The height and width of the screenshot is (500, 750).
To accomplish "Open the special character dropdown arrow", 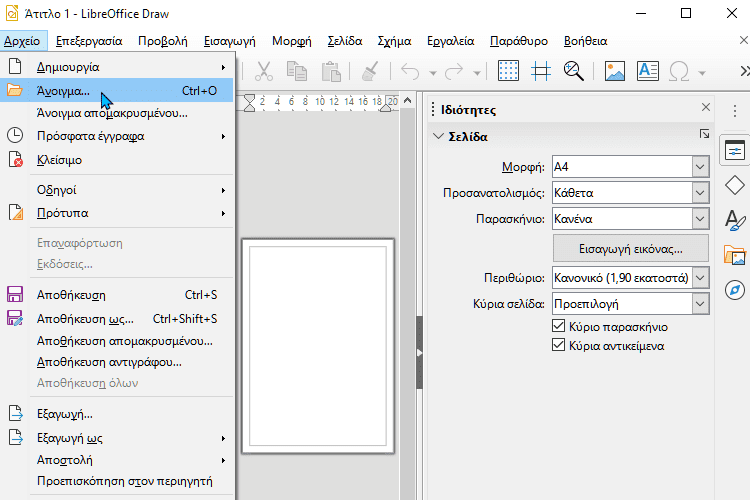I will pyautogui.click(x=702, y=73).
